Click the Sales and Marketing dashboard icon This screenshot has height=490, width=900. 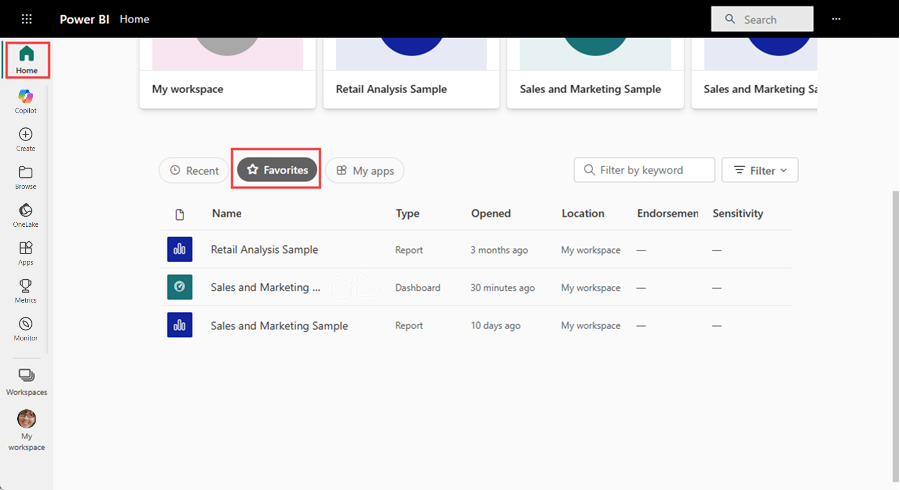pyautogui.click(x=180, y=287)
